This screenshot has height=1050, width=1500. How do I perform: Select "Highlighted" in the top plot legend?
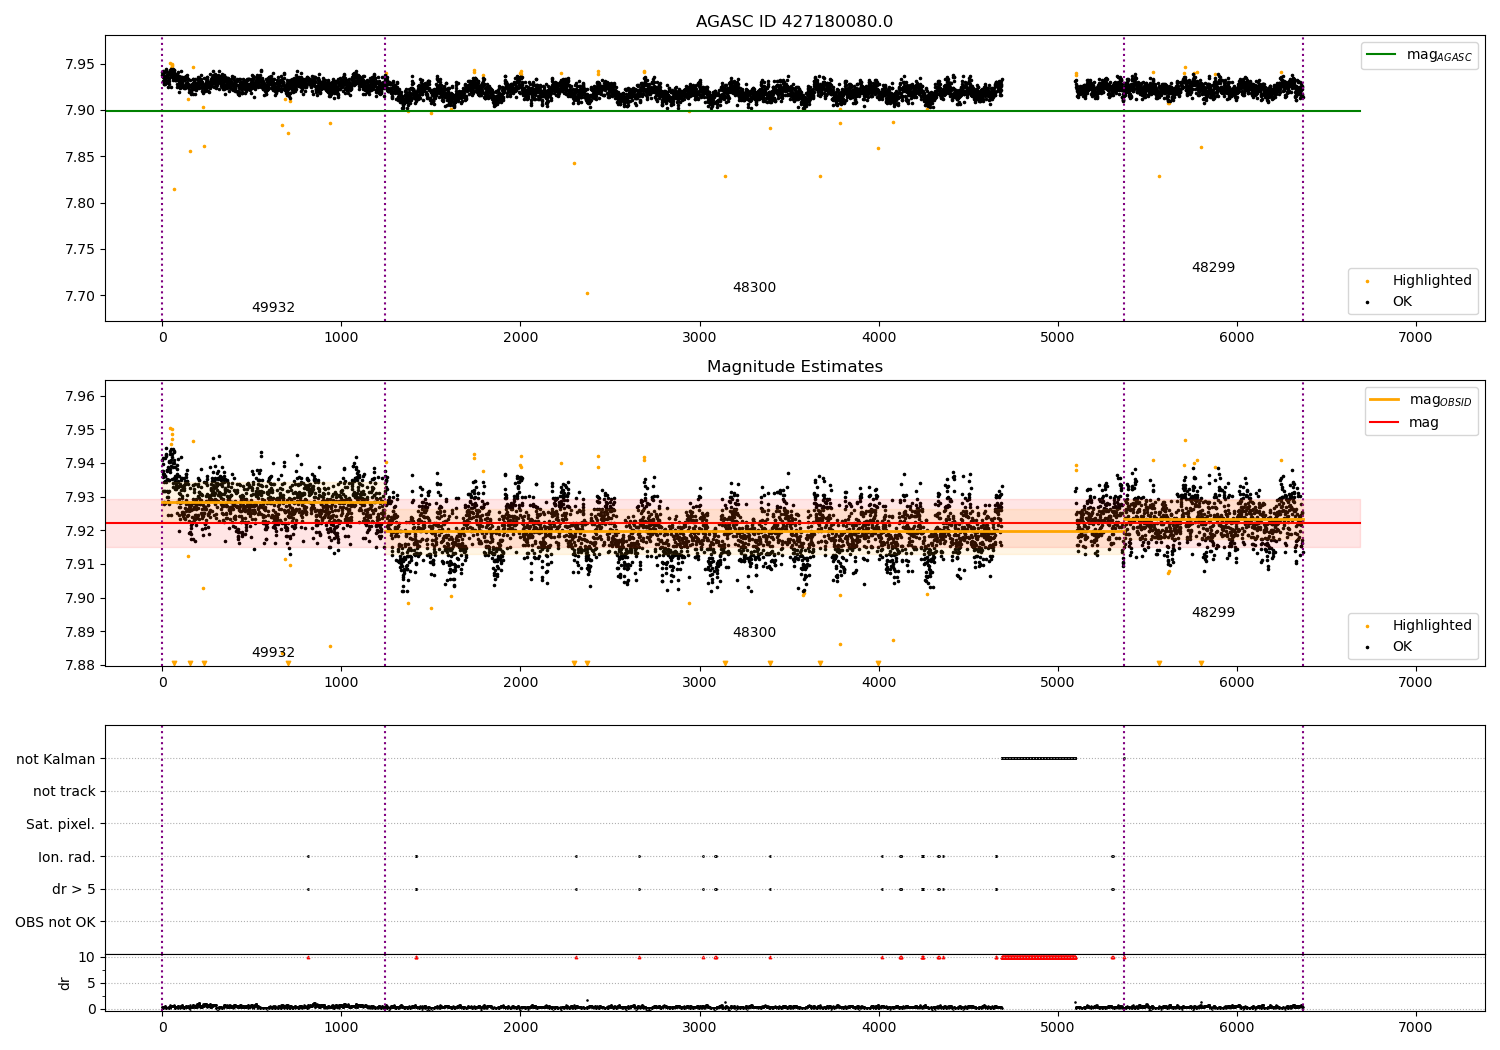point(1432,281)
